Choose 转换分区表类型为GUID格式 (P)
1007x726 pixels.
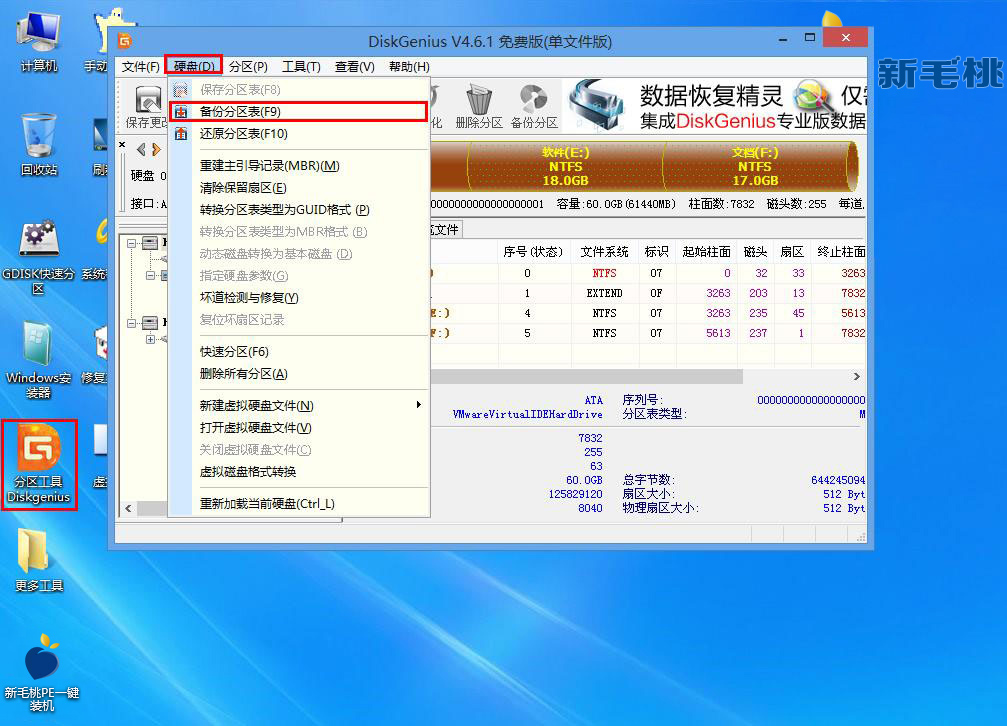pos(299,209)
